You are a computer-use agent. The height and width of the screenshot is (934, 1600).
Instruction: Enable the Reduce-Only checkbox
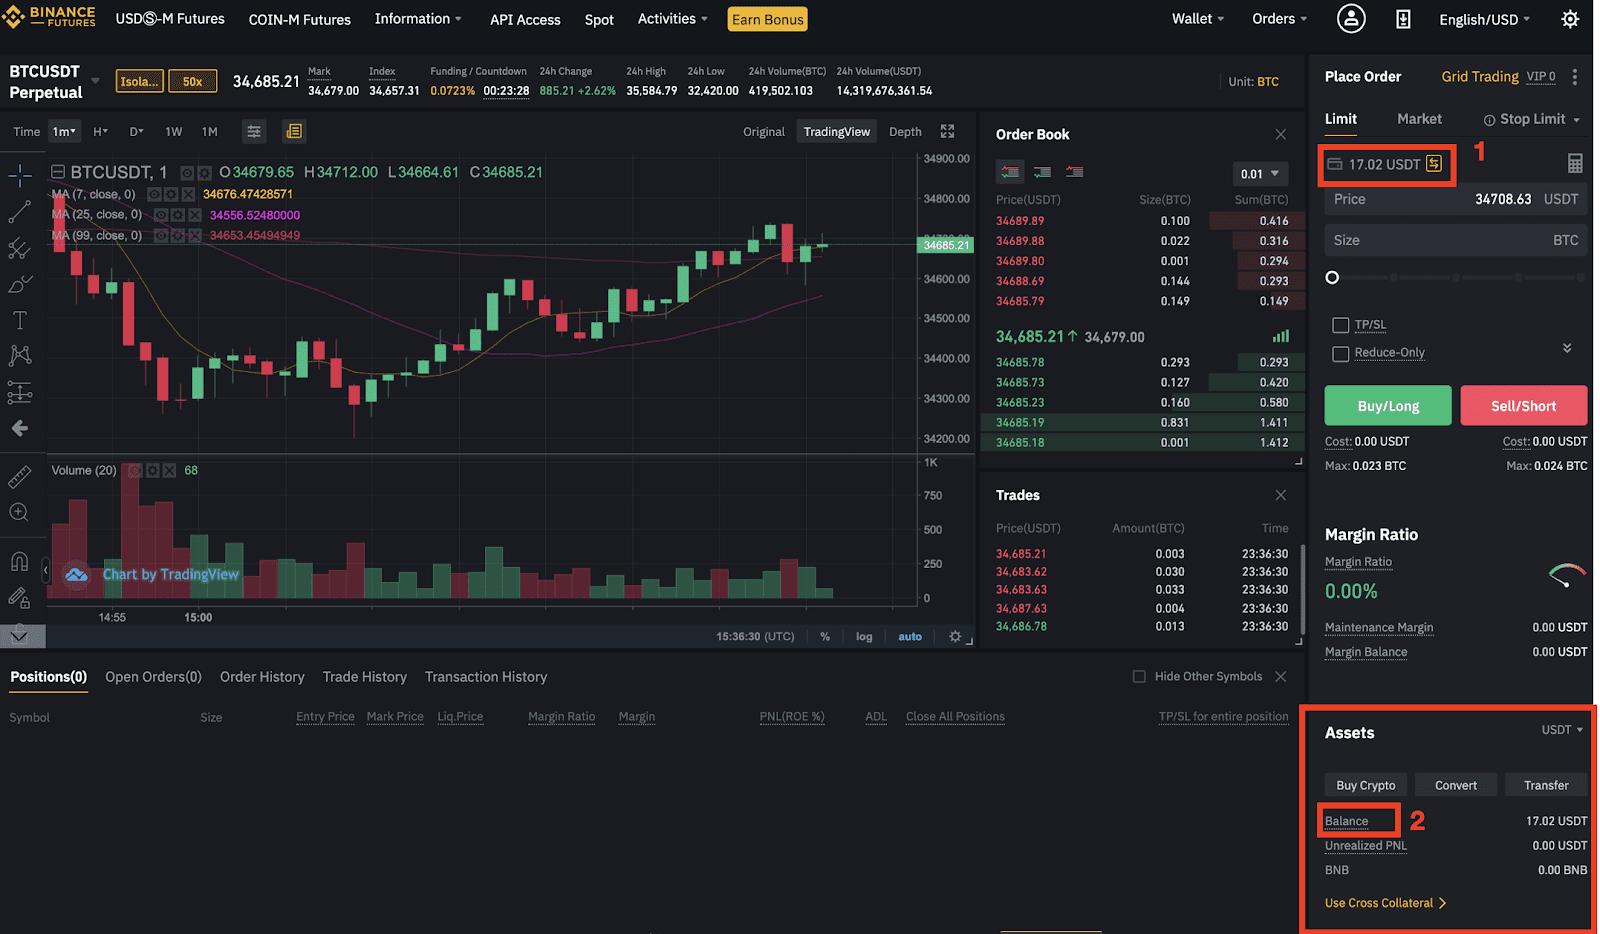(1341, 353)
